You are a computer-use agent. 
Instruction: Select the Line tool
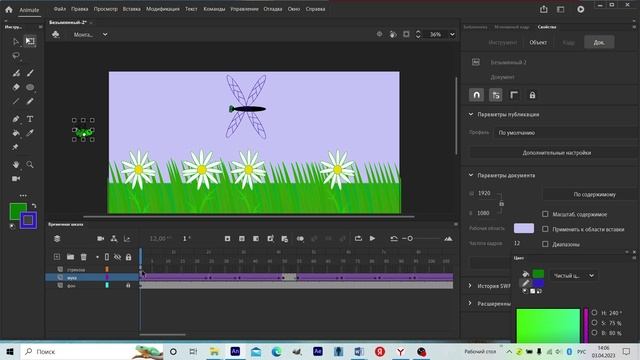coord(16,101)
